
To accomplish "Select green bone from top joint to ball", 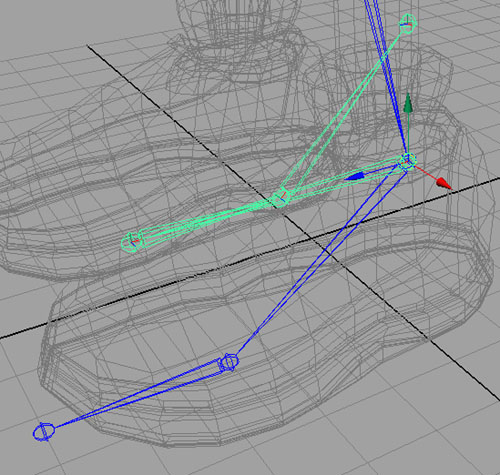I will click(x=343, y=110).
